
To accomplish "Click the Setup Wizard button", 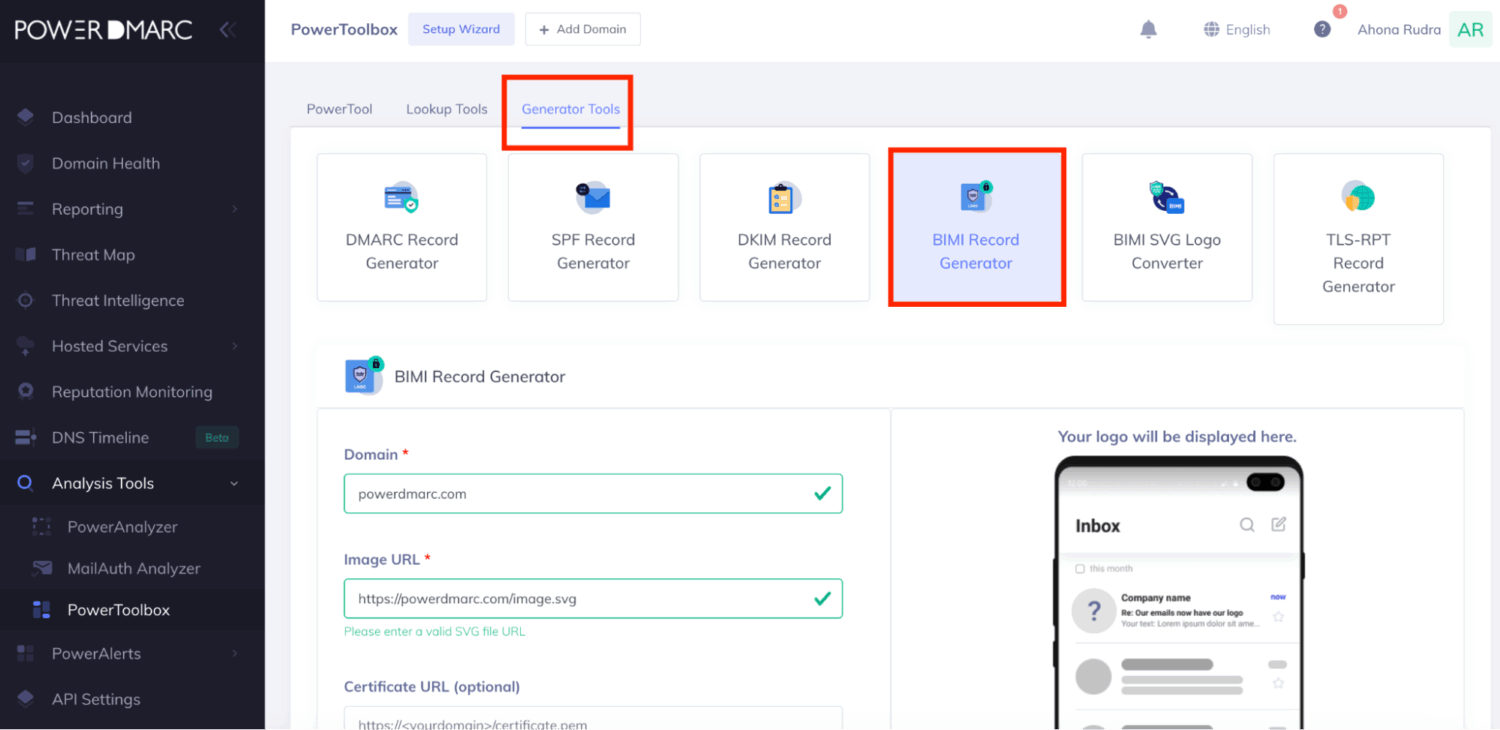I will (x=460, y=29).
